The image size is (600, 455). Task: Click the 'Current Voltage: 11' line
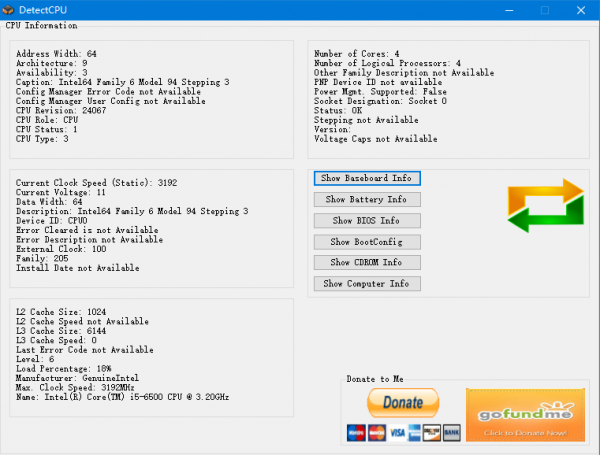coord(60,192)
